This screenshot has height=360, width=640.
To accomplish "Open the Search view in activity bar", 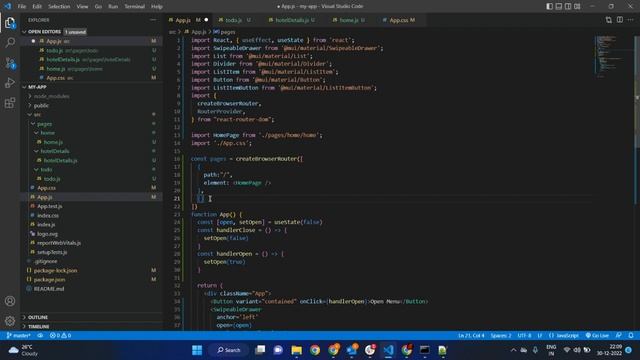I will 10,42.
